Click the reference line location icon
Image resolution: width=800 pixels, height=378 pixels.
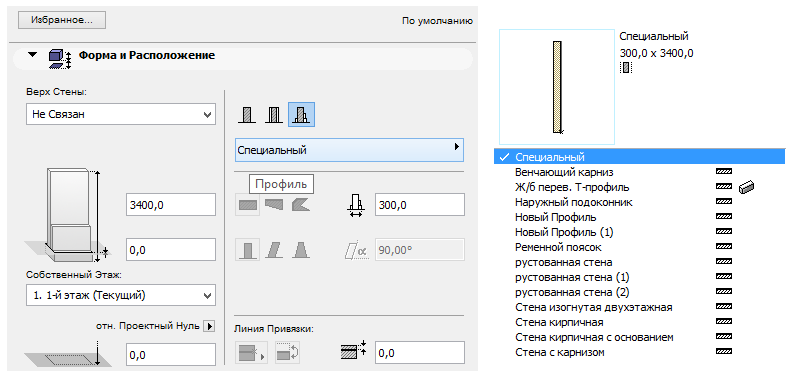tap(251, 353)
